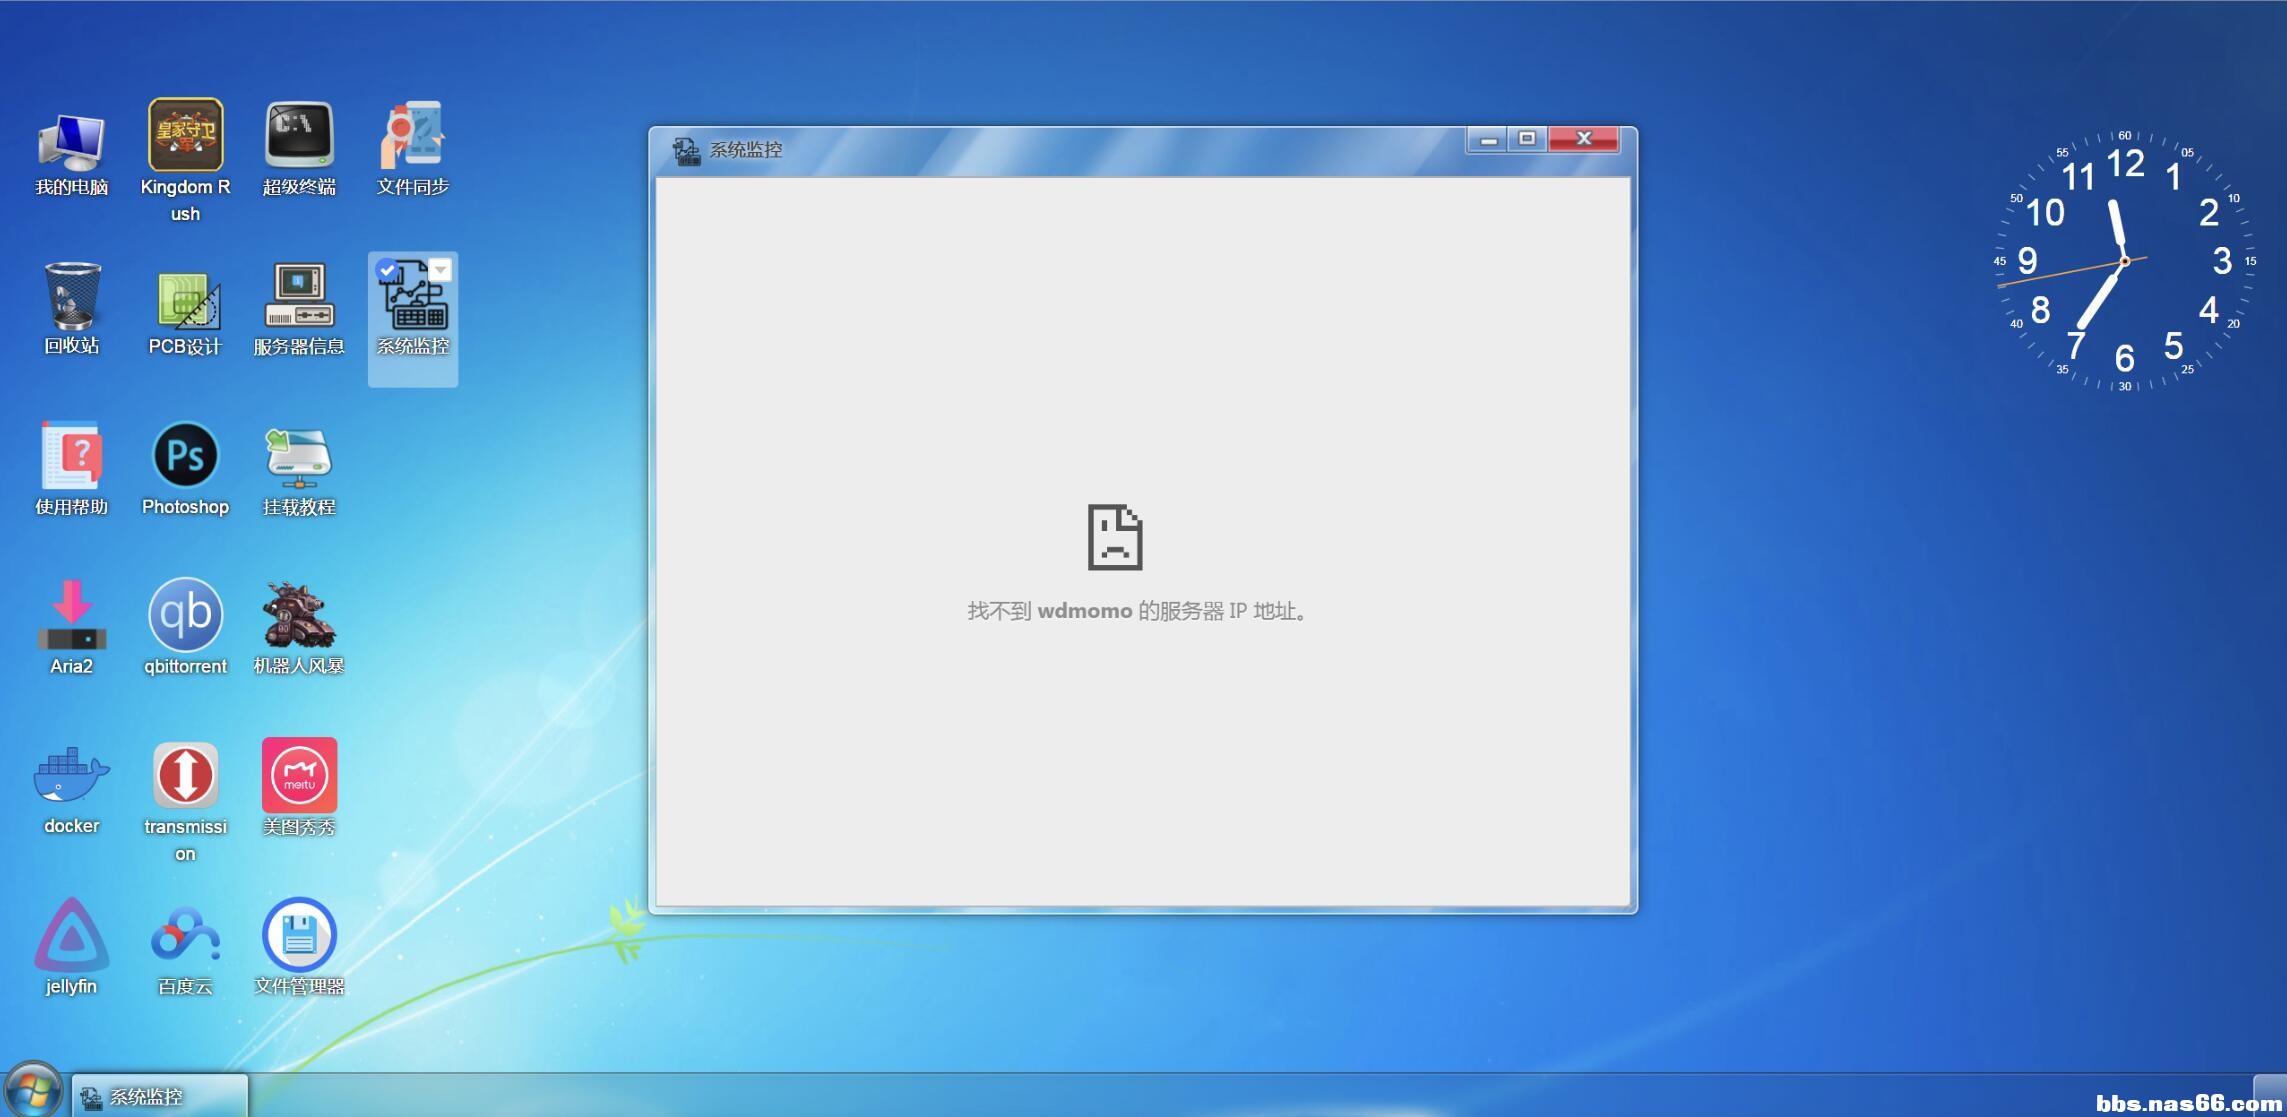
Task: Close the 系统监控 window
Action: (1583, 139)
